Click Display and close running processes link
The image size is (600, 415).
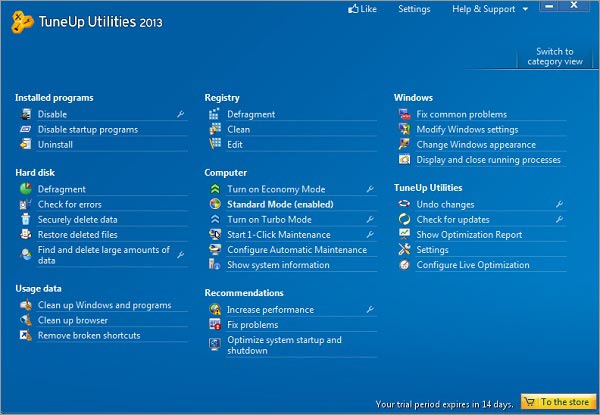tap(488, 159)
